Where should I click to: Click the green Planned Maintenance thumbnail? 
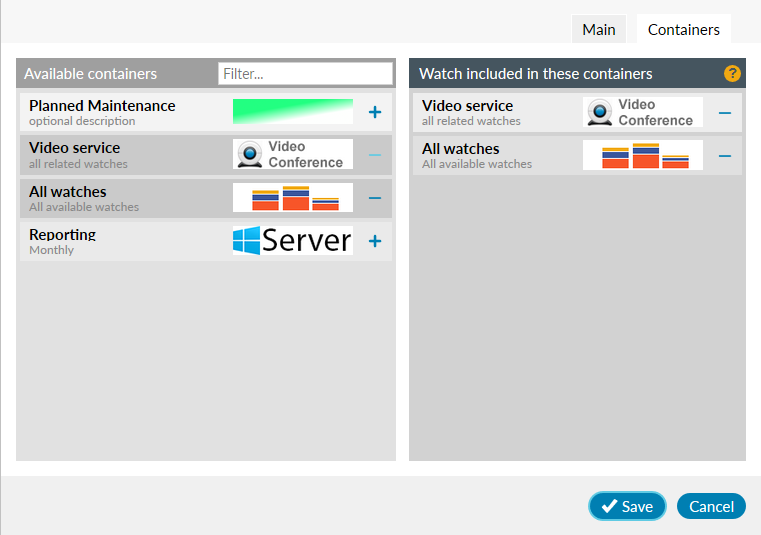point(293,112)
